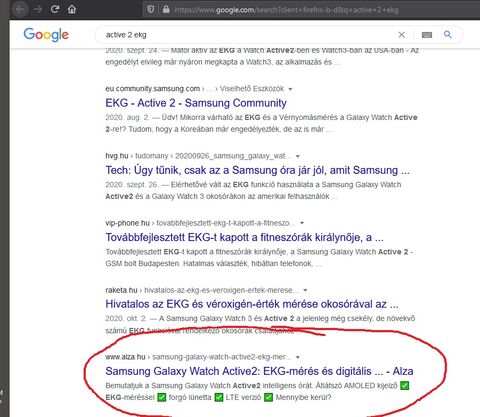Viewport: 480px width, 417px height.
Task: Open the on-screen keyboard input tool
Action: coord(427,35)
